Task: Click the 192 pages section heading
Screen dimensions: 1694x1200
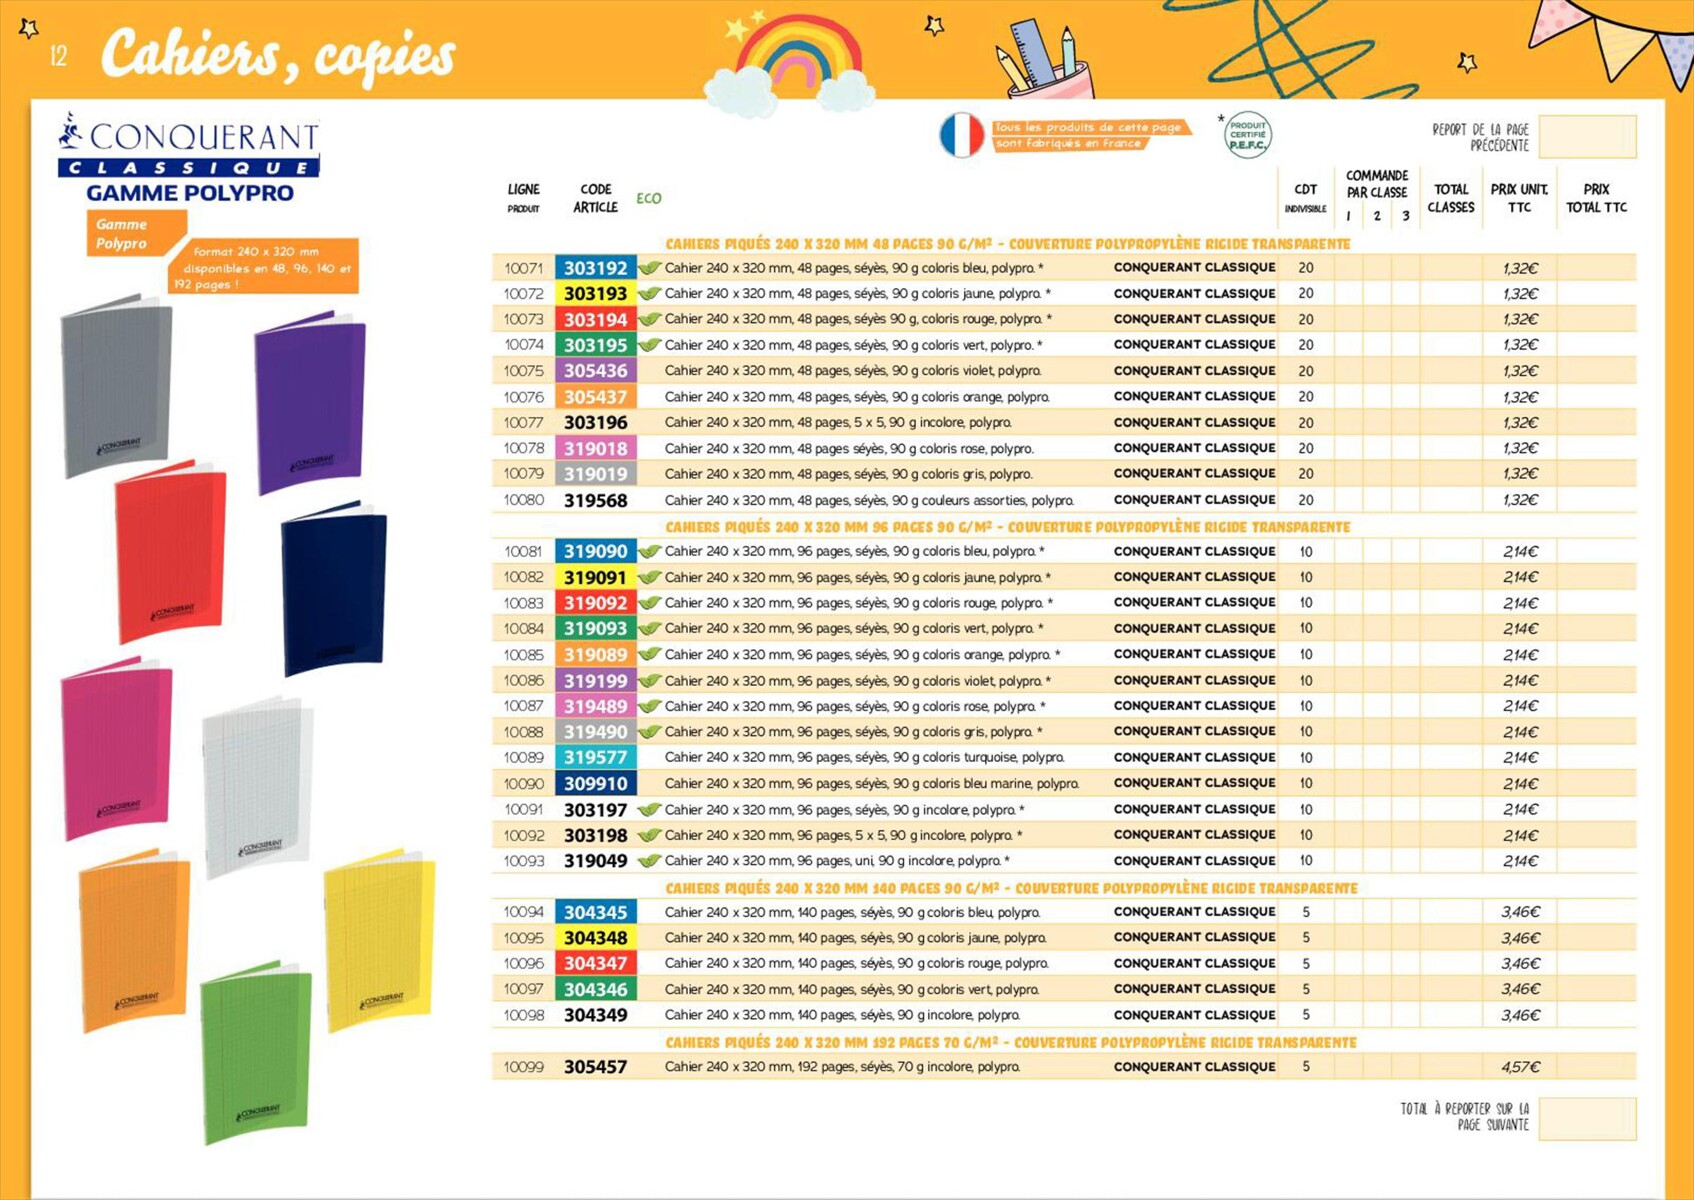Action: click(x=1011, y=1042)
